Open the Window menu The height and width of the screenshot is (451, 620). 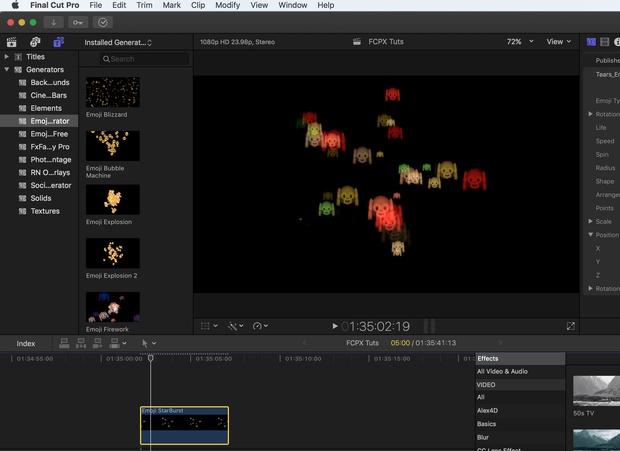pos(293,5)
